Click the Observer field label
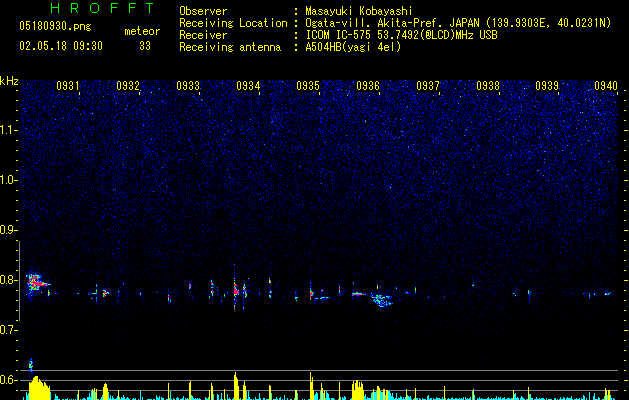 [203, 11]
